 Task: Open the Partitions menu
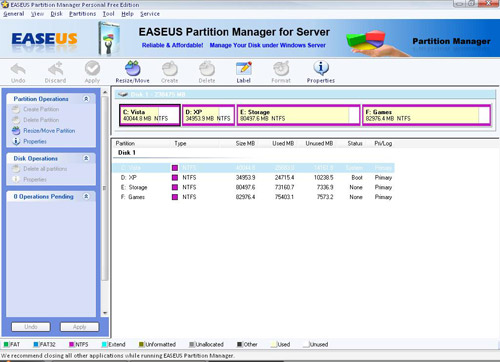pyautogui.click(x=82, y=14)
